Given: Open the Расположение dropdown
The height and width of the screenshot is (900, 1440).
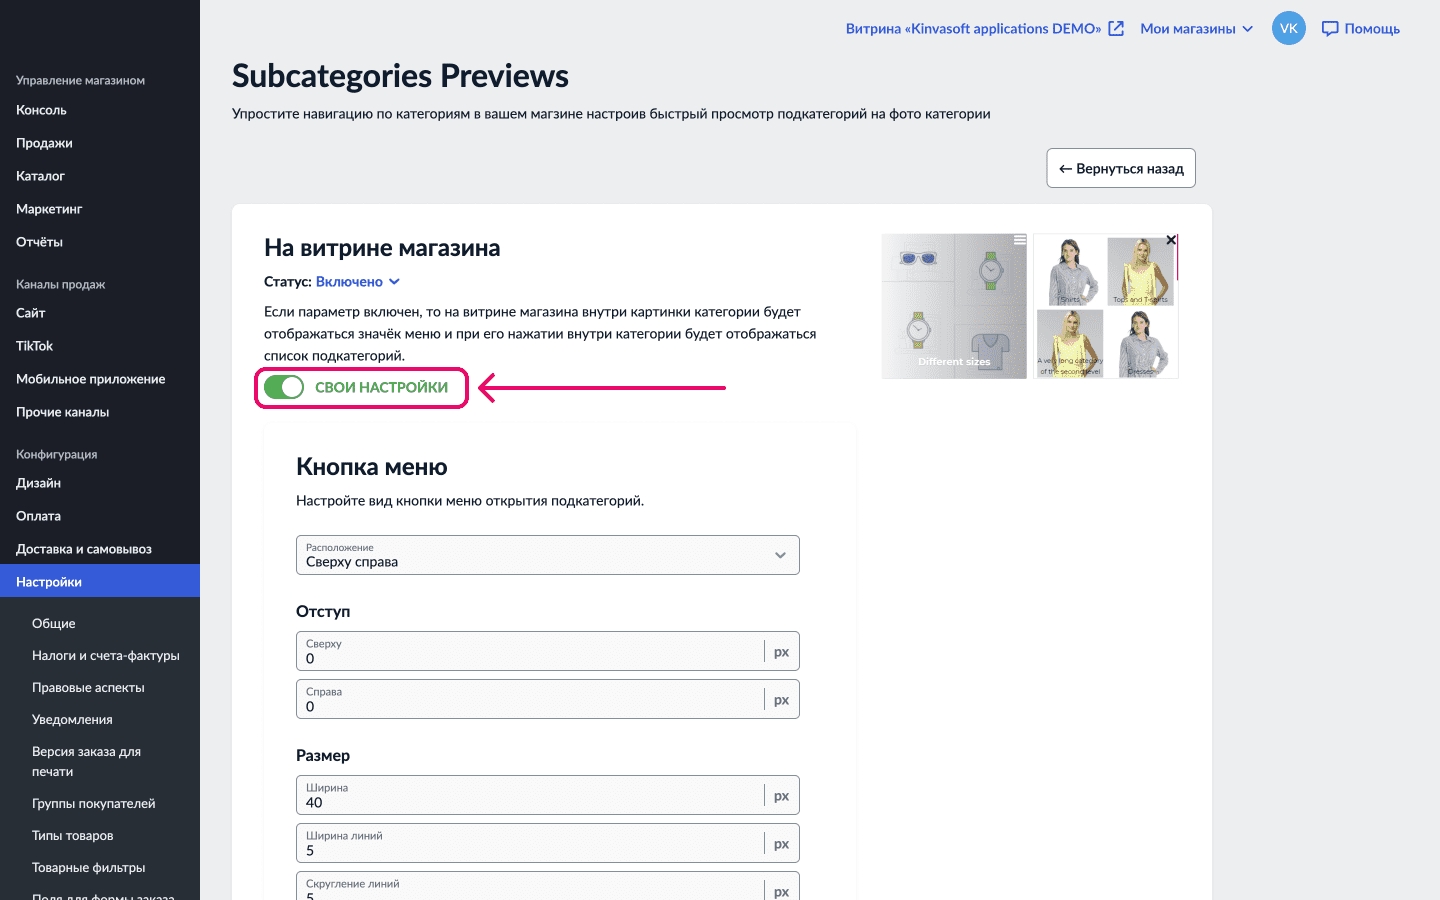Looking at the screenshot, I should [547, 555].
